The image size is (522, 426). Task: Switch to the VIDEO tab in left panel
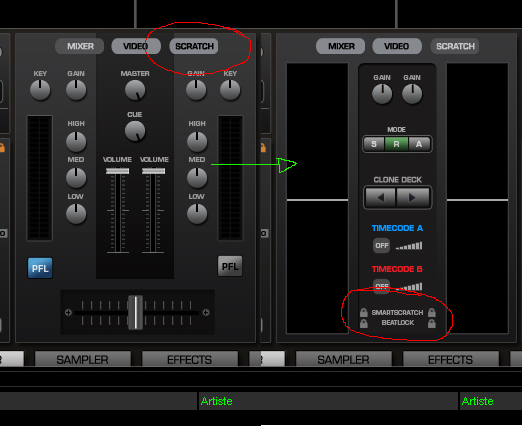[136, 46]
